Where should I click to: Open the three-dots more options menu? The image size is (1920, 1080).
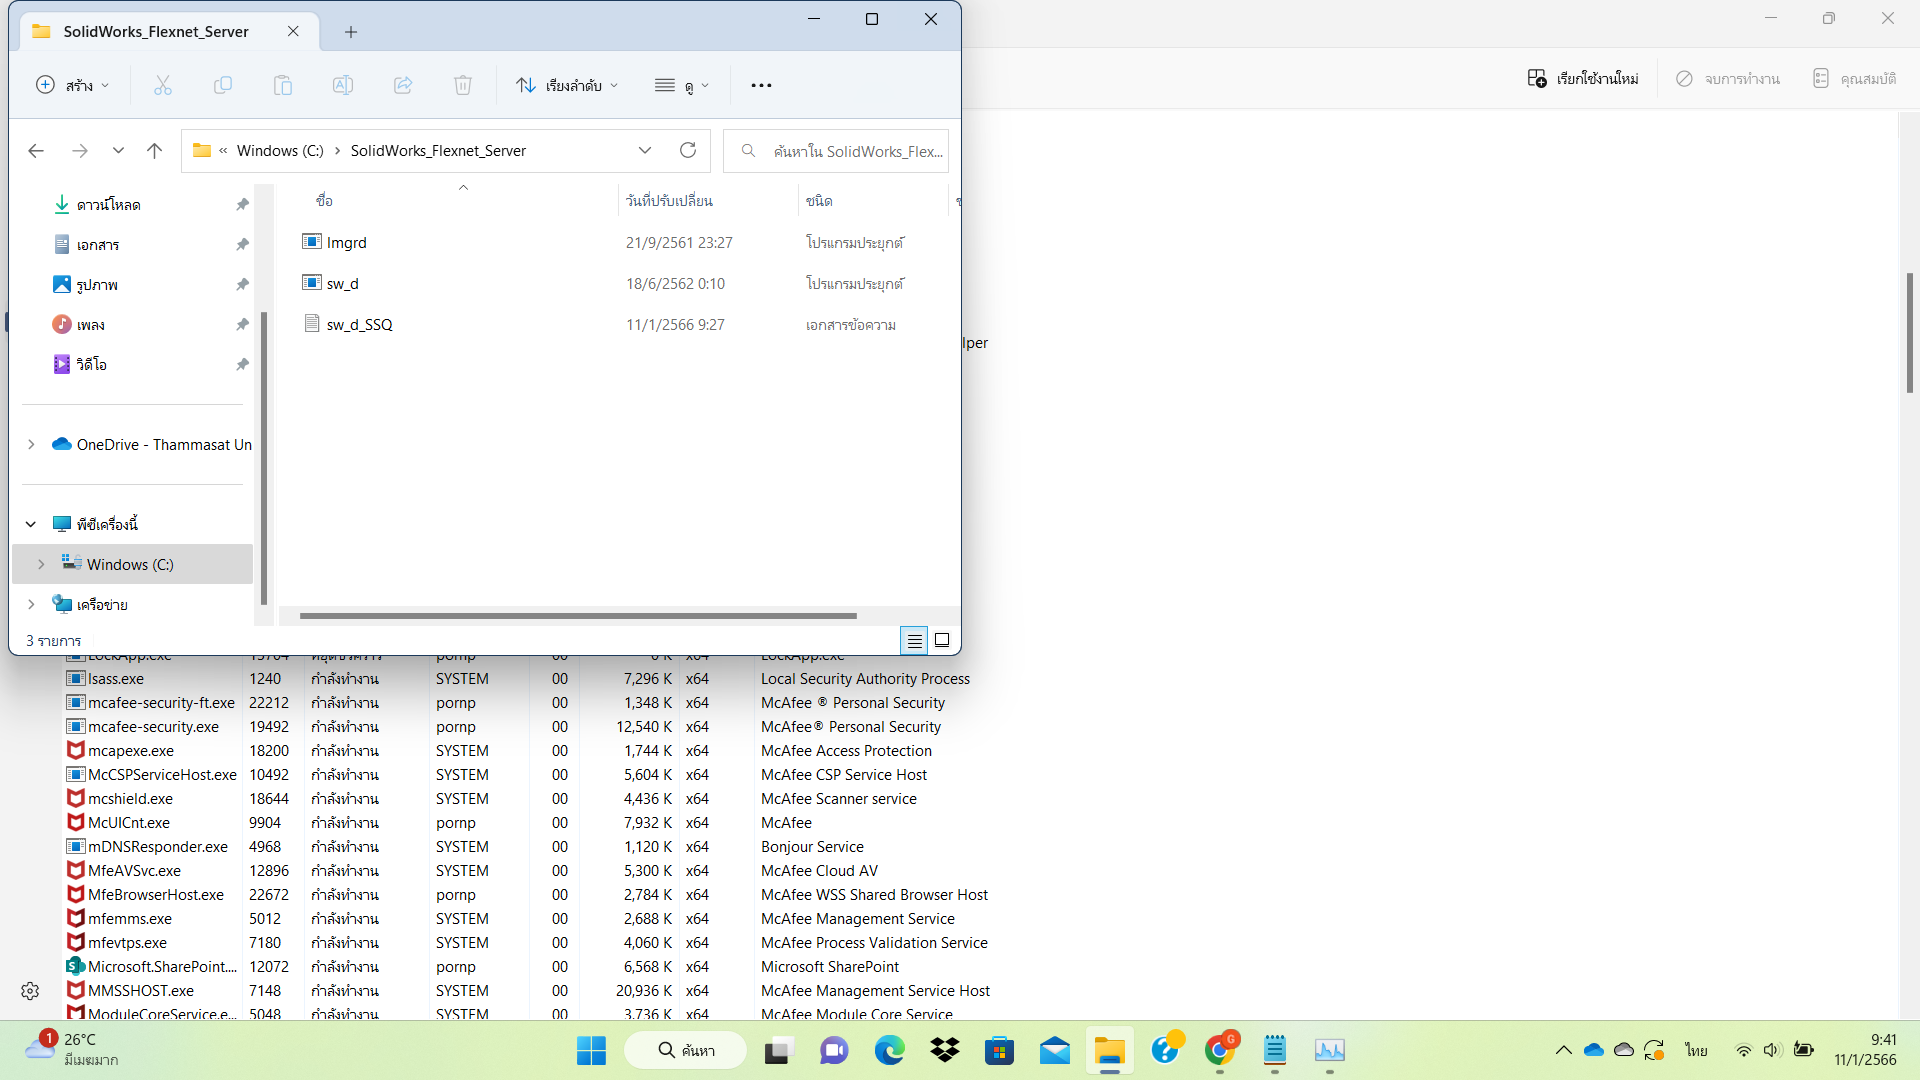[x=761, y=86]
